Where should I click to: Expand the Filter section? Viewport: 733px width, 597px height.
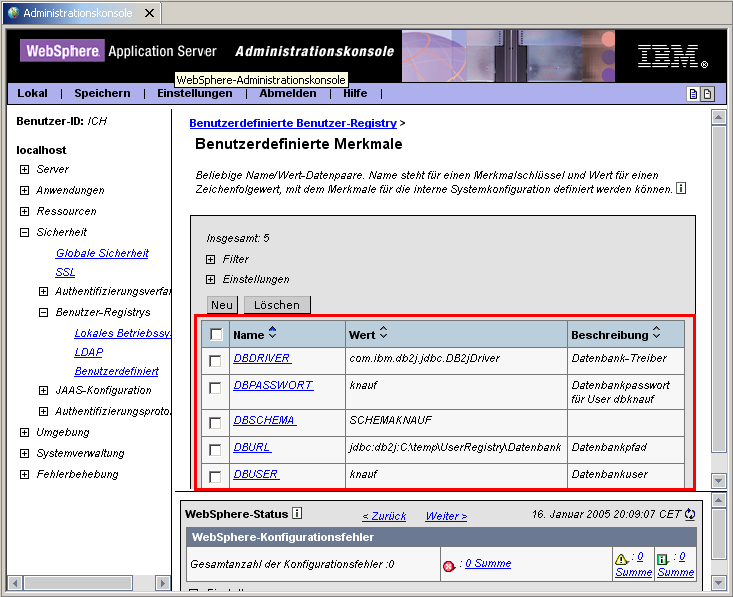211,259
